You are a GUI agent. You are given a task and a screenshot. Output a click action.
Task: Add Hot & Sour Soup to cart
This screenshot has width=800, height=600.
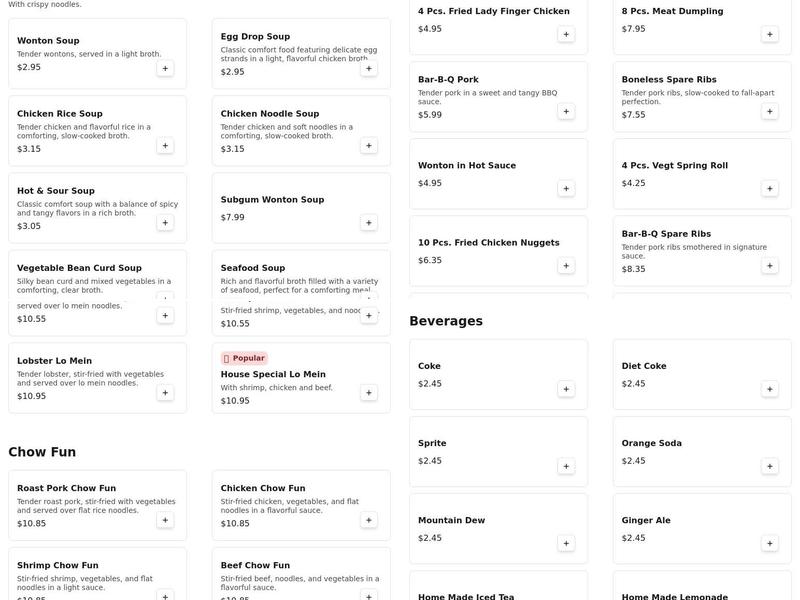[165, 223]
